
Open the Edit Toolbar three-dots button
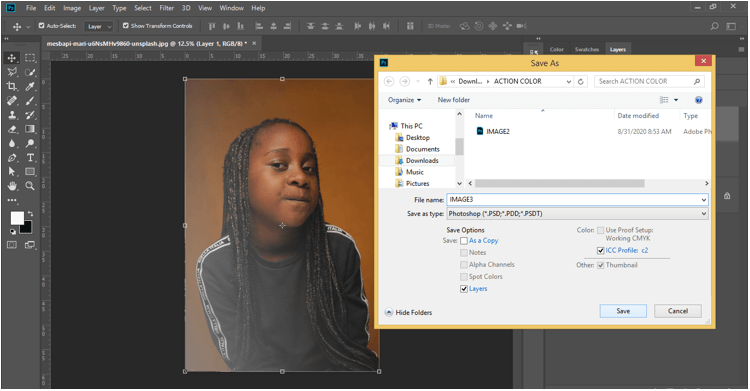[x=12, y=200]
